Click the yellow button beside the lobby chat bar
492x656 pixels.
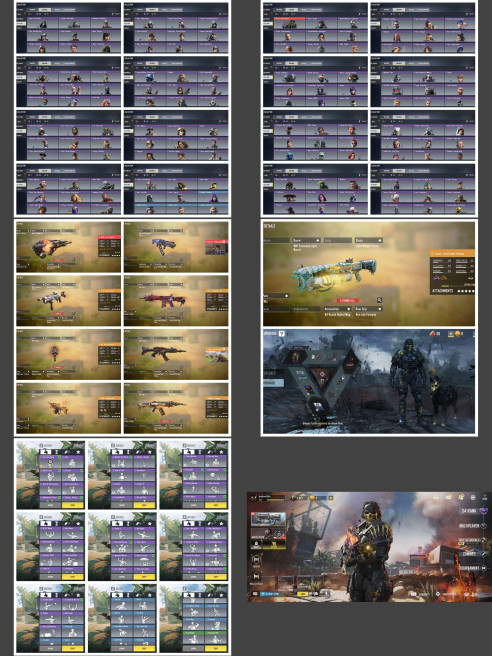click(302, 594)
